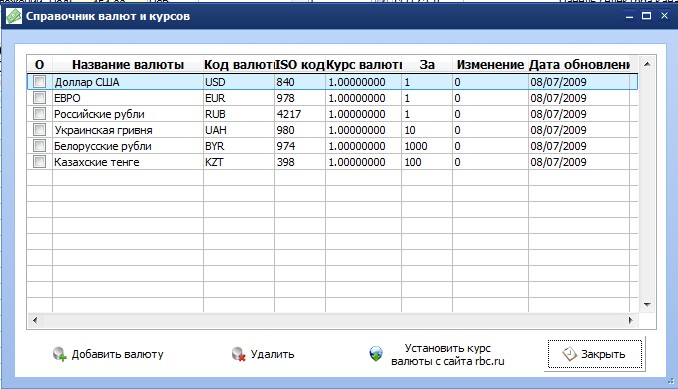678x389 pixels.
Task: Minimize the Справочник валют и курсов window
Action: coord(629,16)
